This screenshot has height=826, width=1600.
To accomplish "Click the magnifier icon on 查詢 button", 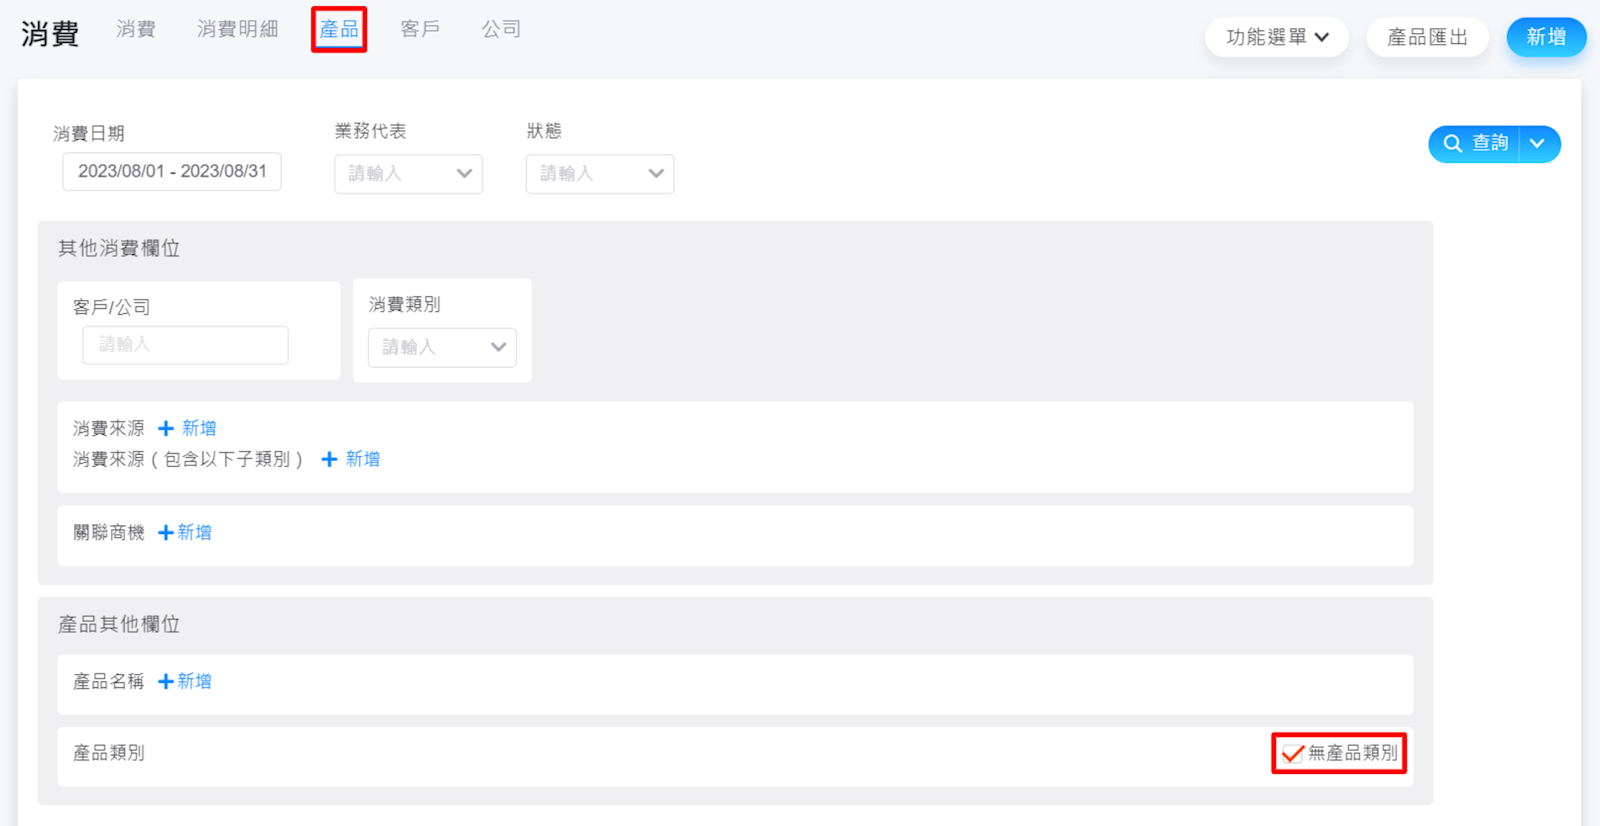I will 1453,144.
